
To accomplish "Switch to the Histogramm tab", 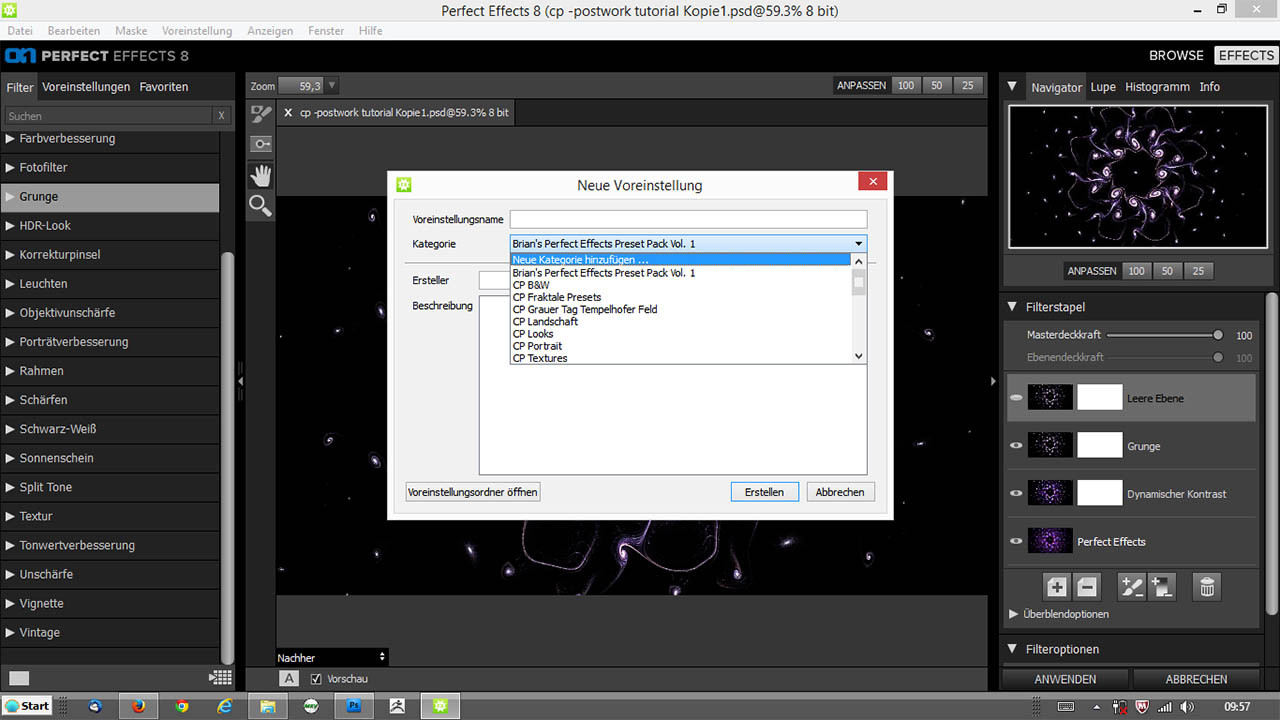I will tap(1157, 87).
